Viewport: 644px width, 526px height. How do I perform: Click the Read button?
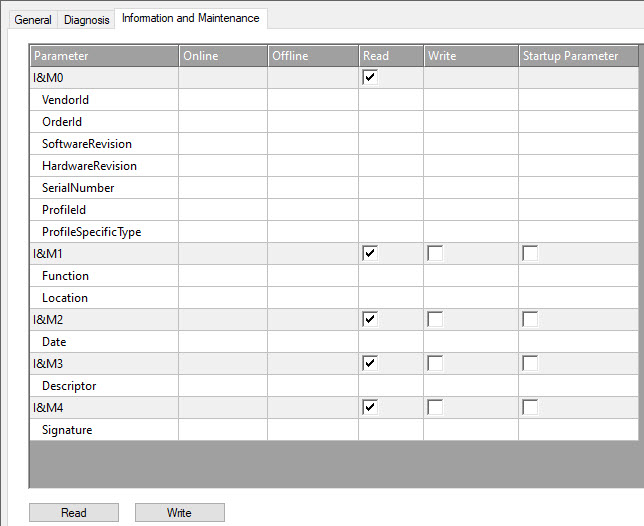click(74, 512)
